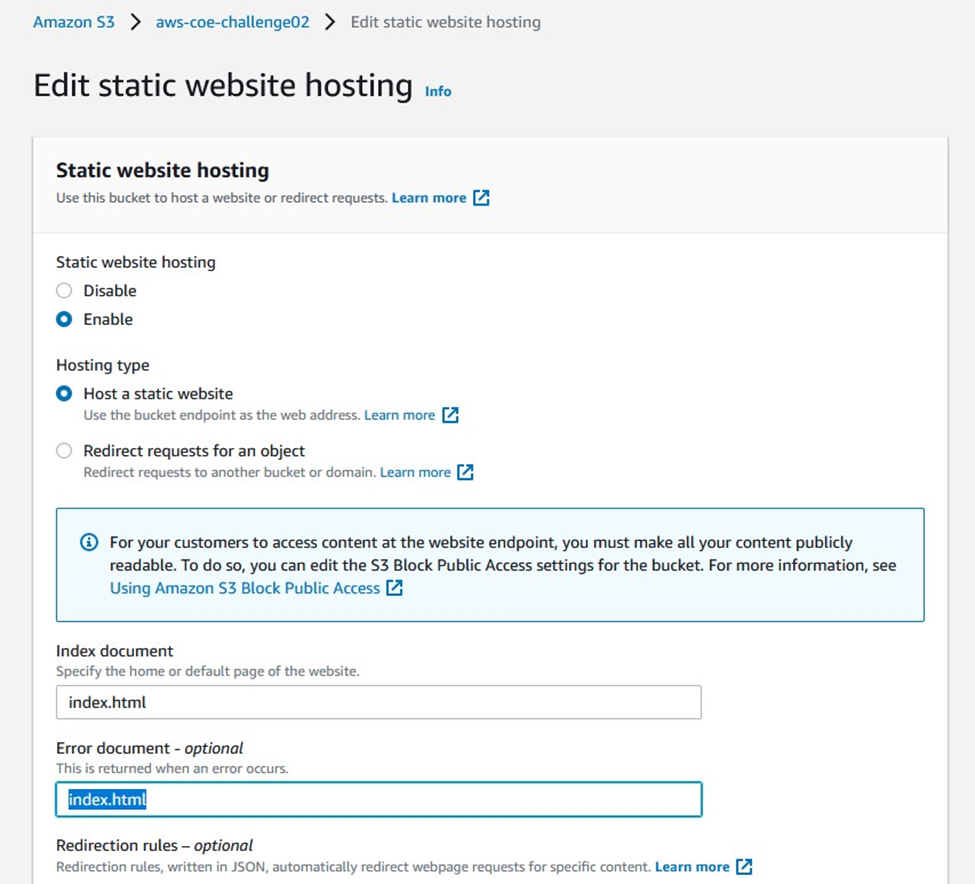
Task: Click the Index document input field
Action: click(x=379, y=702)
